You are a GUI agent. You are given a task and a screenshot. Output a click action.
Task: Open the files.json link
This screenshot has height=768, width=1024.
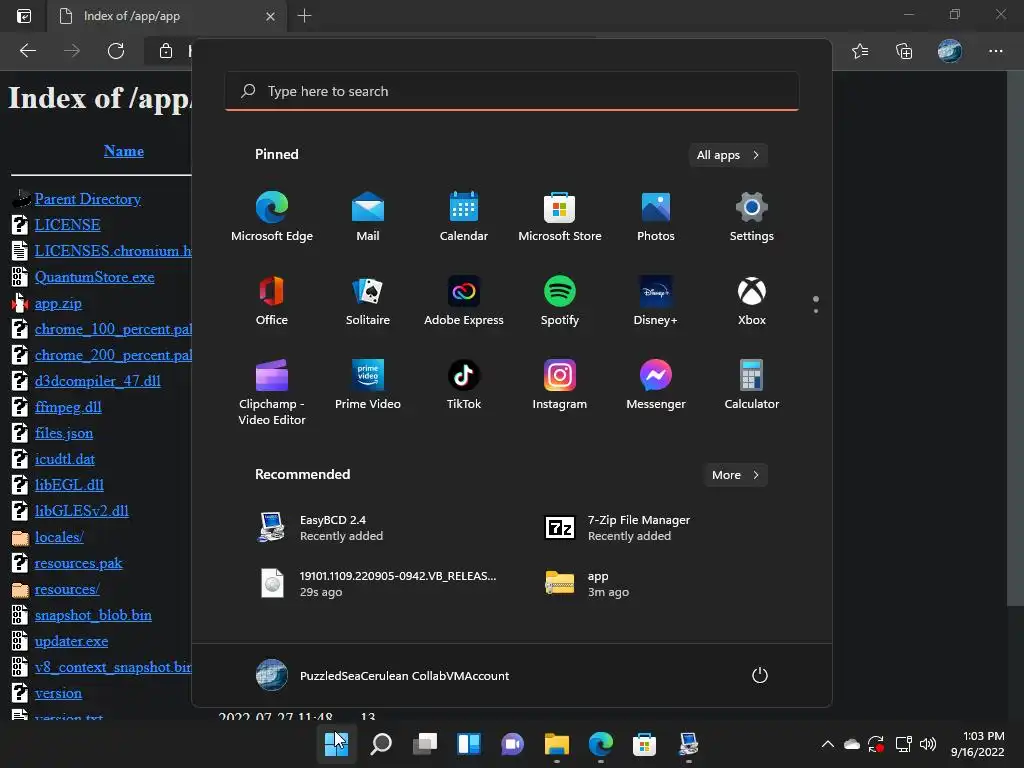64,433
